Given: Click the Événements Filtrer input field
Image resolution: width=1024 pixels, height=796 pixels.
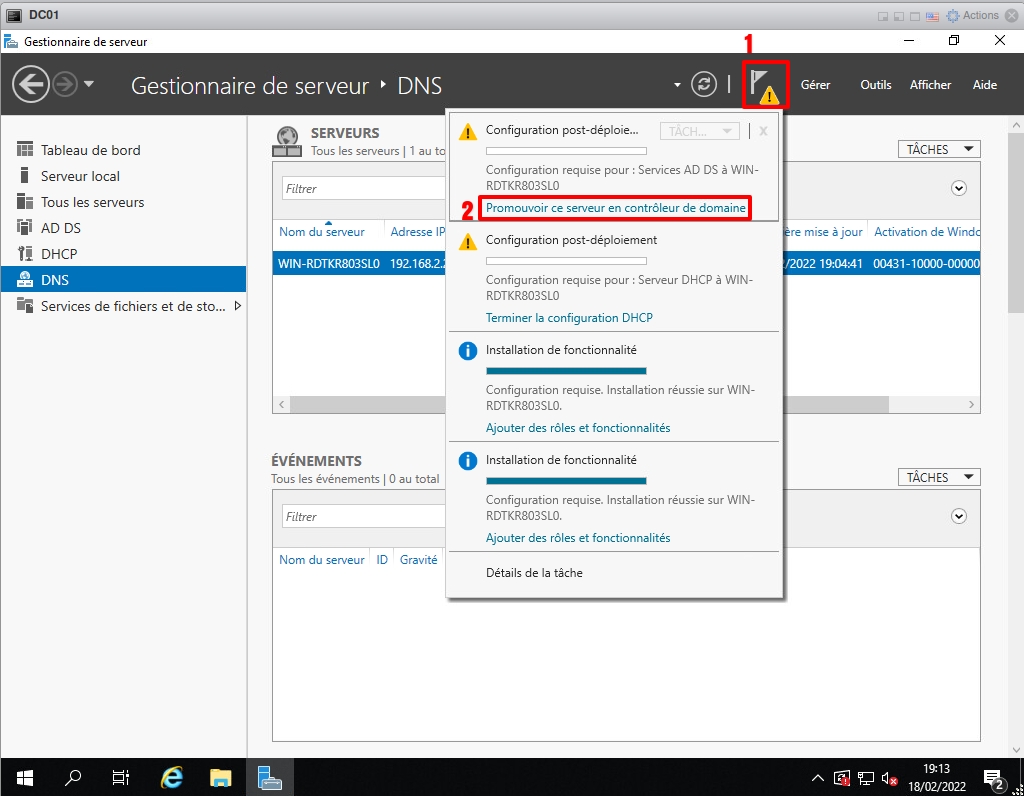Looking at the screenshot, I should click(362, 517).
